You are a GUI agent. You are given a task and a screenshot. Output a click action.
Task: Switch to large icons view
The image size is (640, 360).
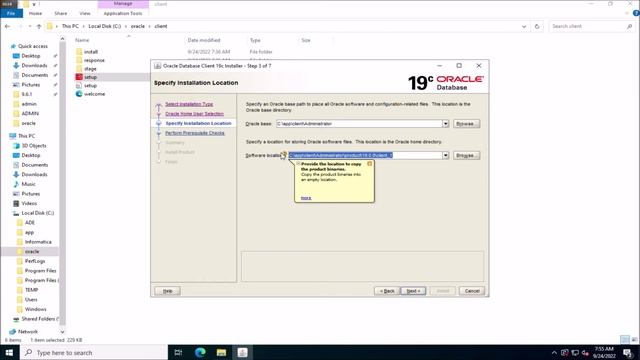(634, 340)
